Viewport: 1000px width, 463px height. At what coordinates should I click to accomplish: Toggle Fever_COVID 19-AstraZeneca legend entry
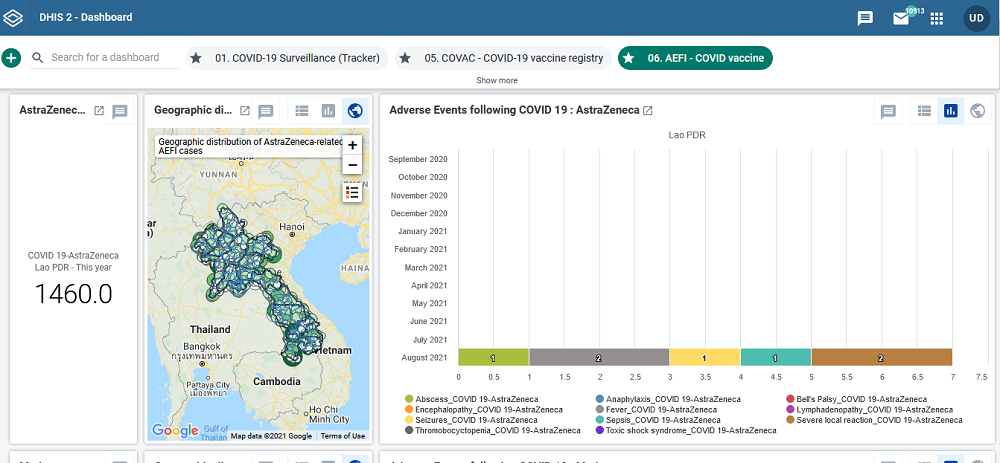656,409
